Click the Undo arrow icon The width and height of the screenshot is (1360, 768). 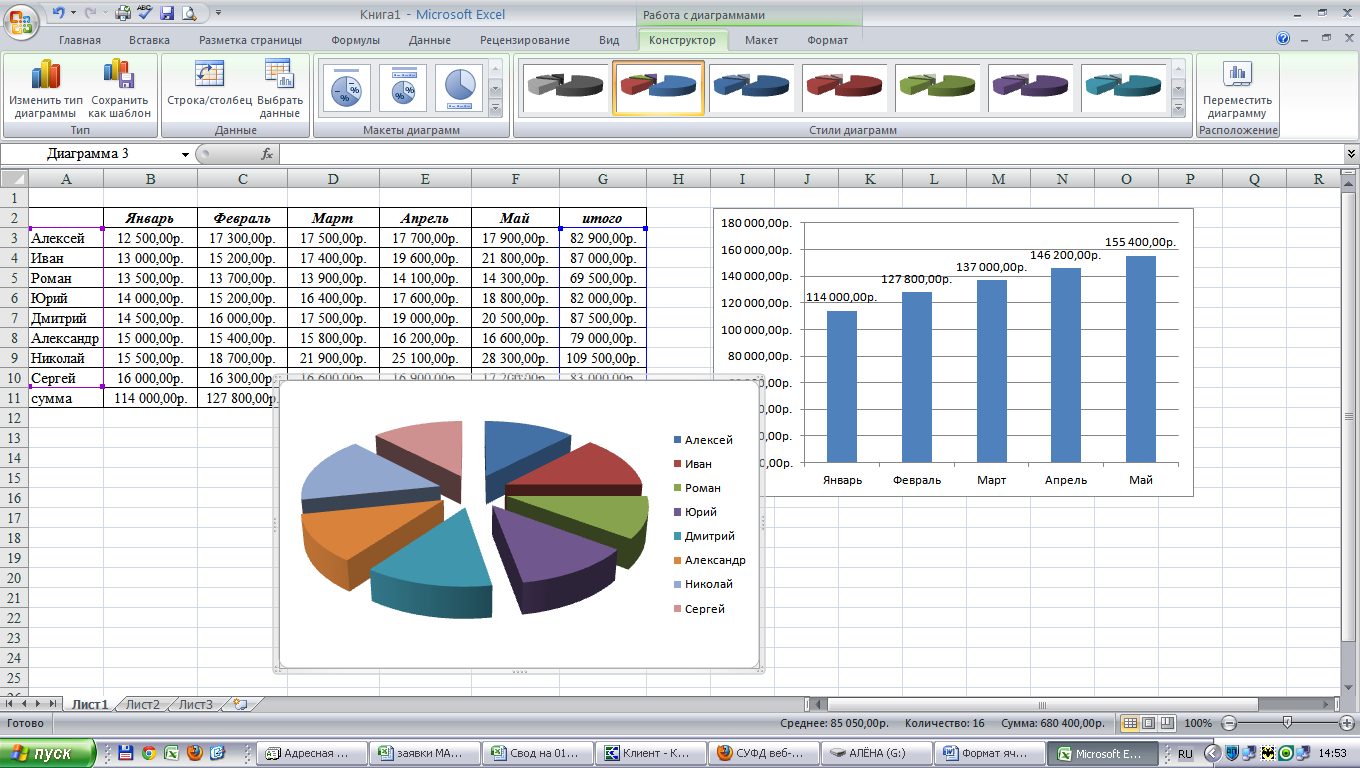tap(58, 14)
